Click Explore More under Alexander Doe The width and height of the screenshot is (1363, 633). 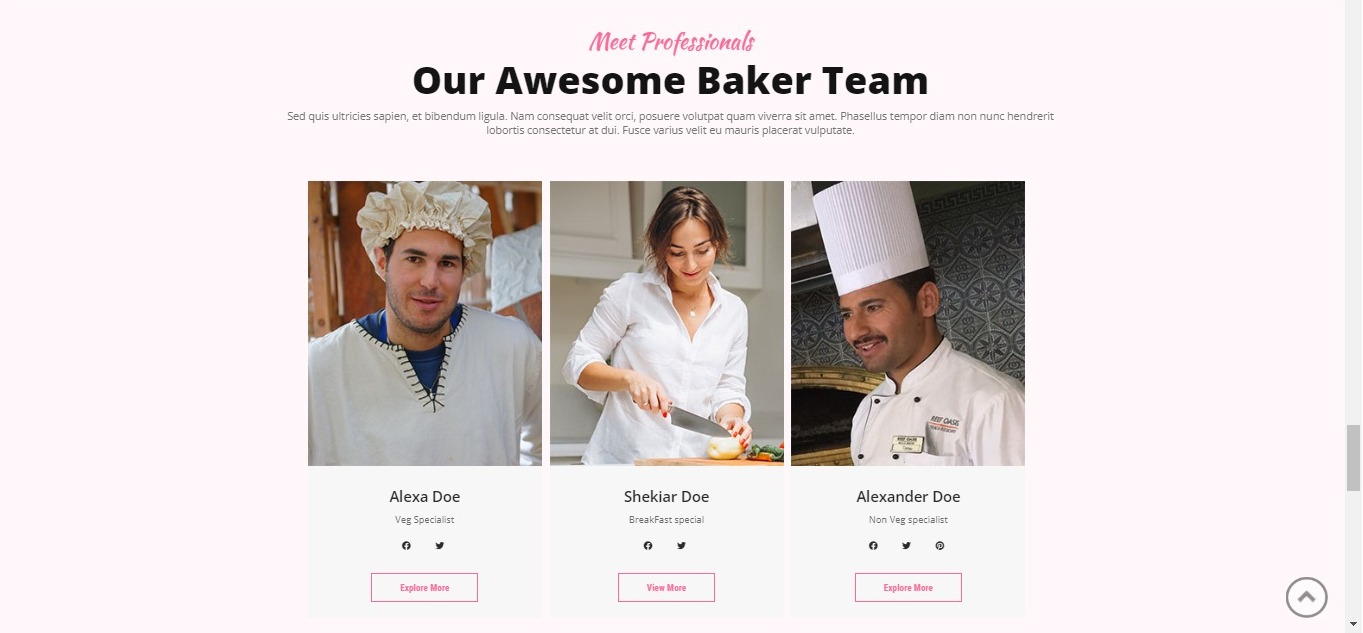908,588
